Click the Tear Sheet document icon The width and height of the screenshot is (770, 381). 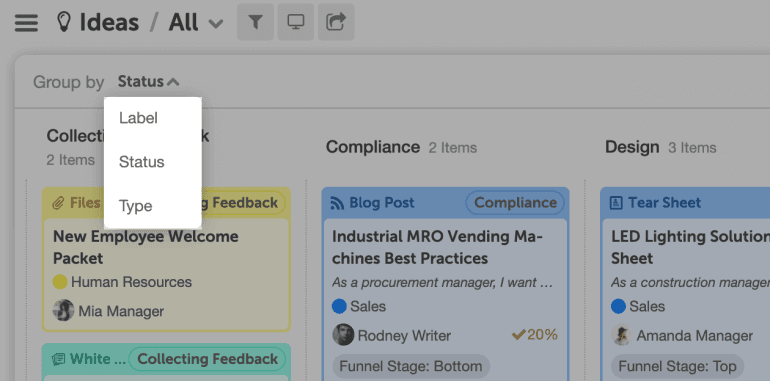pyautogui.click(x=616, y=203)
